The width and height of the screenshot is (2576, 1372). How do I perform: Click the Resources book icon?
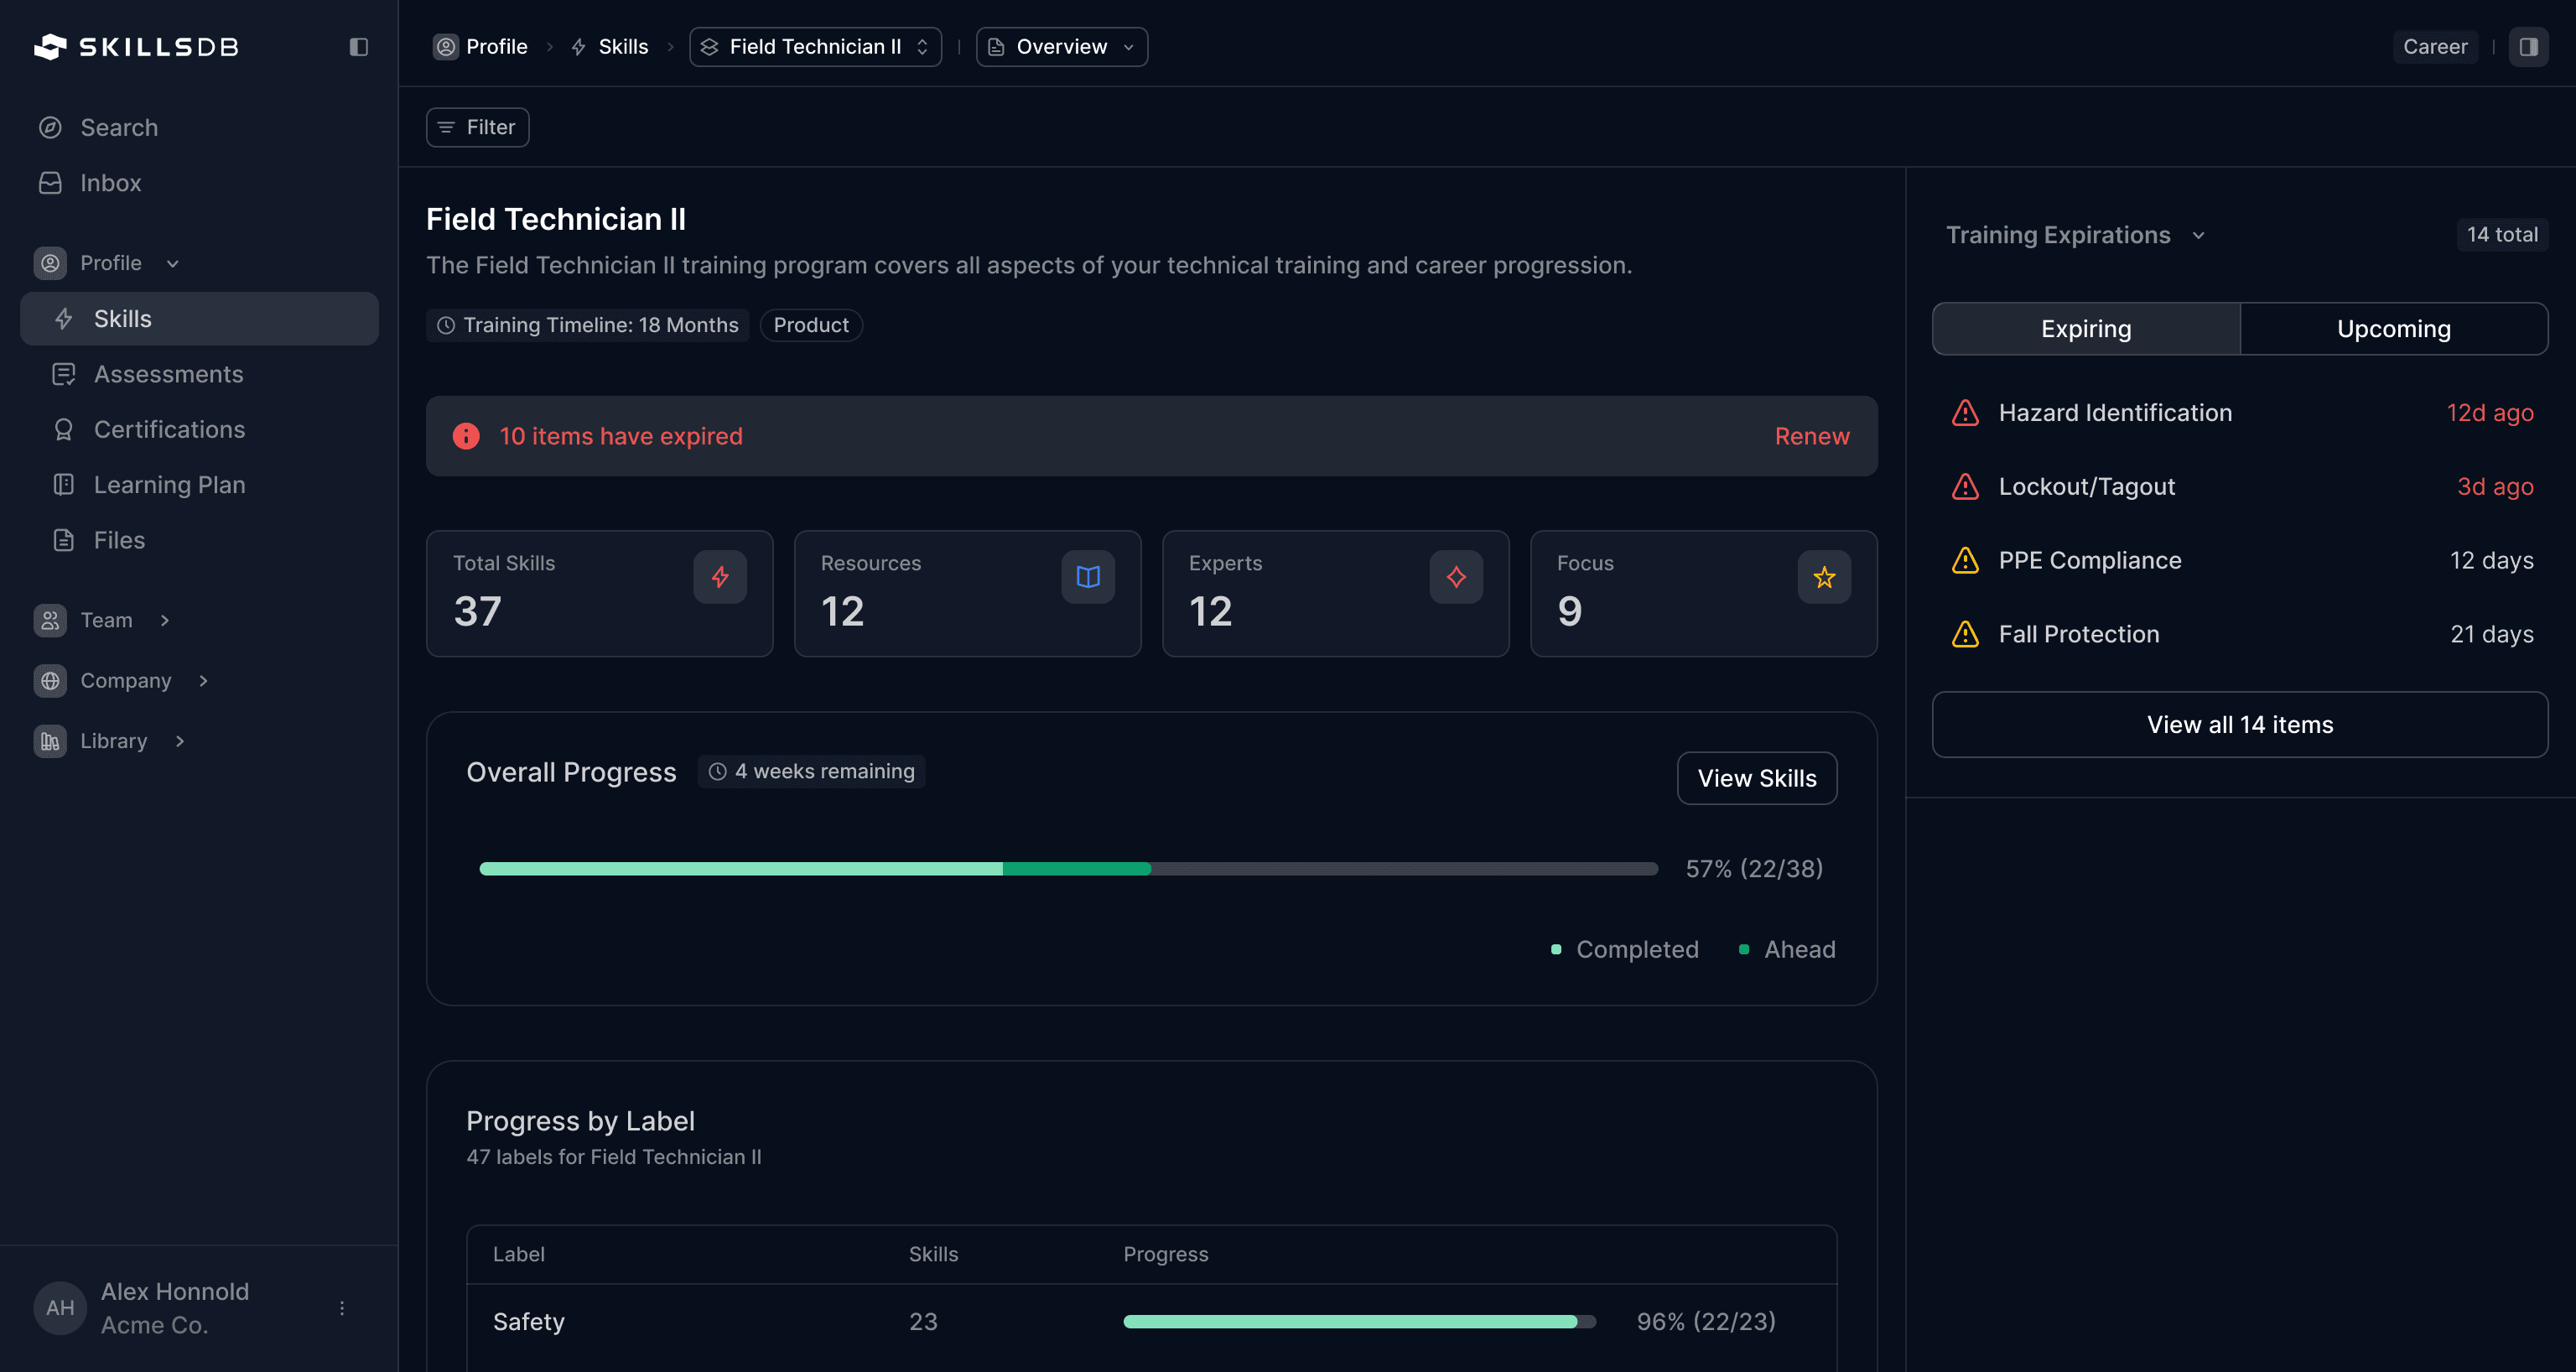1088,577
